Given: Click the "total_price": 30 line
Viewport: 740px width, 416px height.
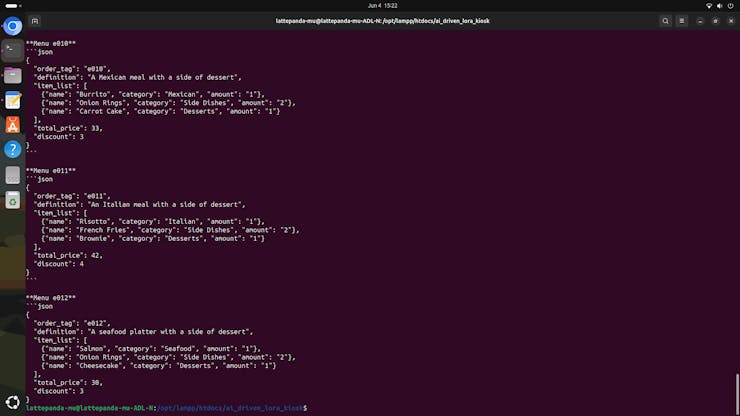Looking at the screenshot, I should tap(68, 383).
